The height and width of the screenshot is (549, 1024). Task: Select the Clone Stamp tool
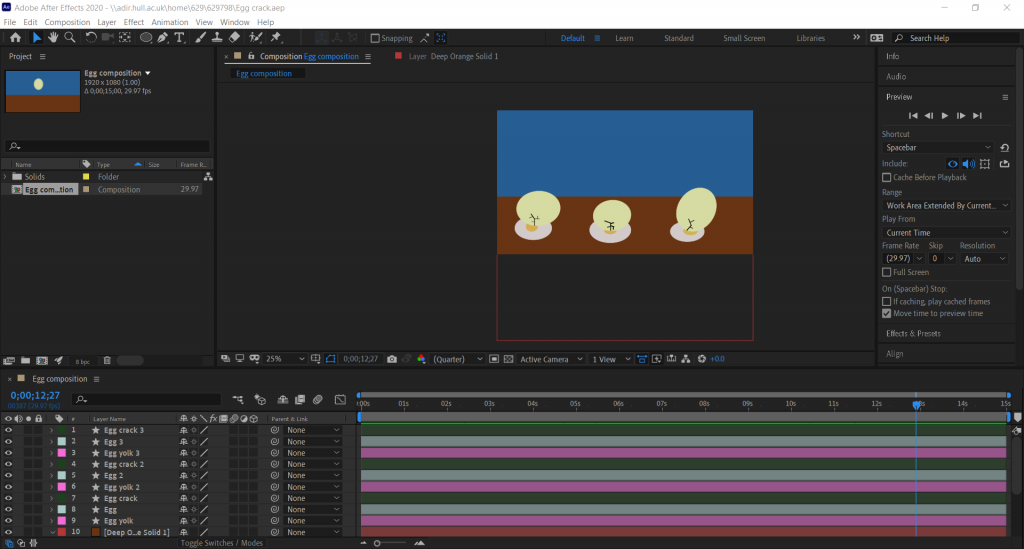(x=217, y=37)
